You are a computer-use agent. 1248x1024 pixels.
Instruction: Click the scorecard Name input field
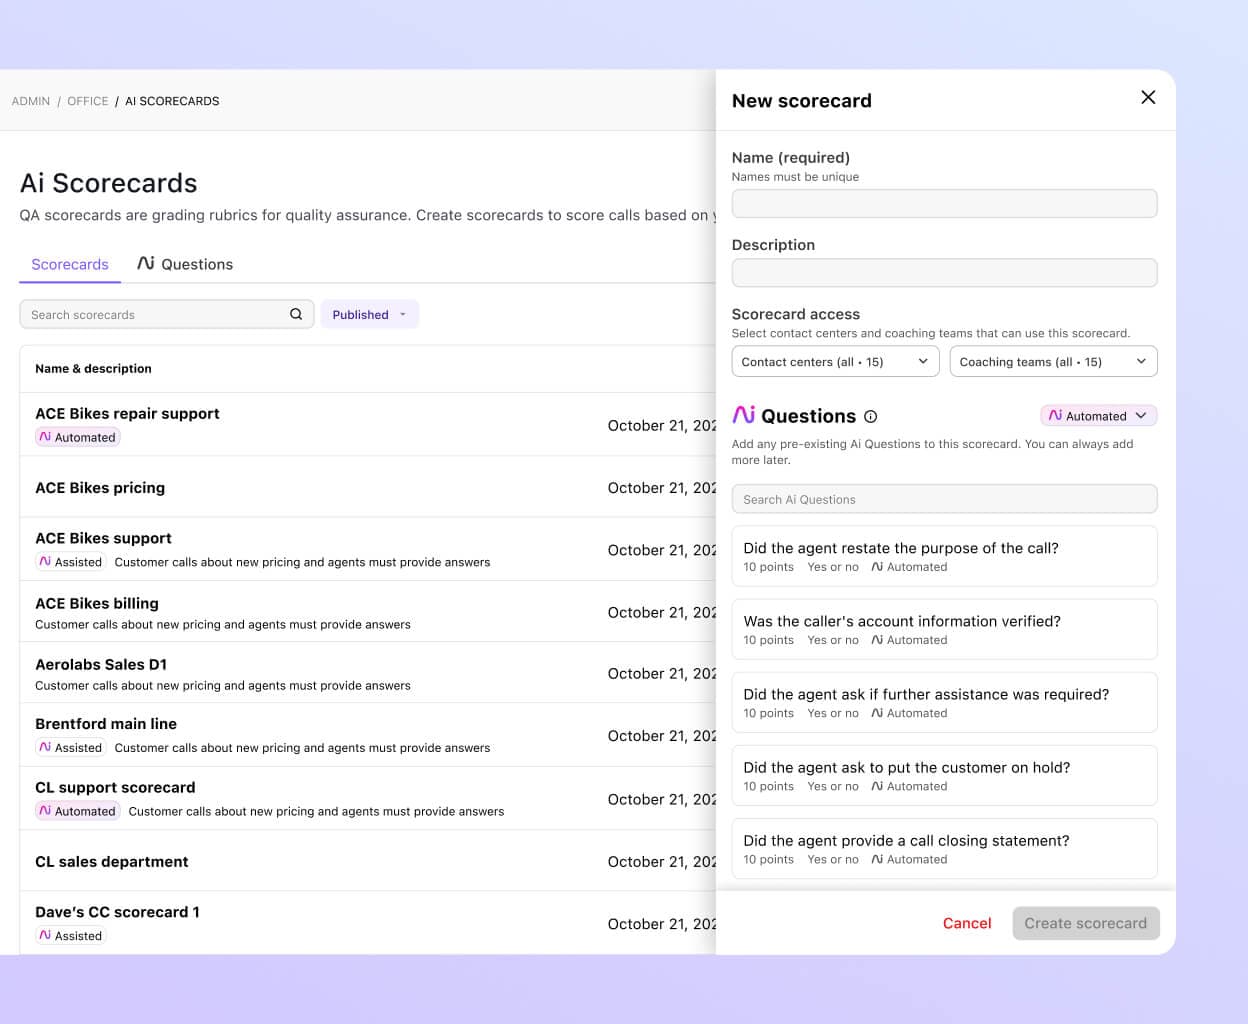[x=944, y=203]
